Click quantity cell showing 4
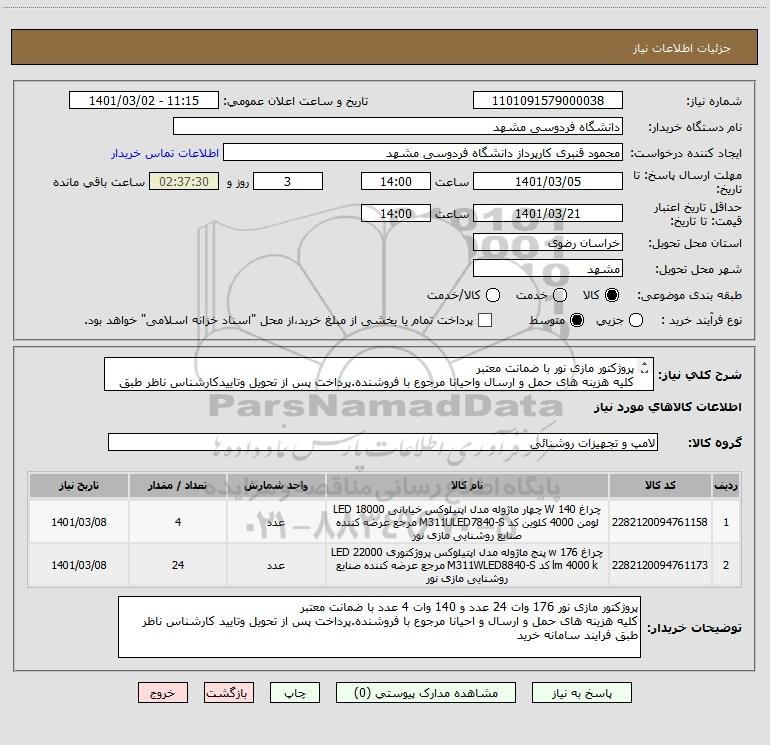The width and height of the screenshot is (770, 745). coord(178,522)
